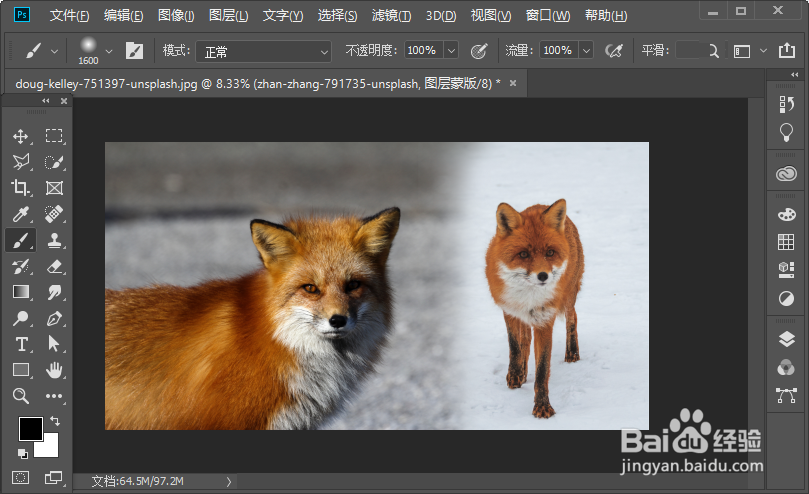
Task: Open the 窗口(W) menu
Action: 548,15
